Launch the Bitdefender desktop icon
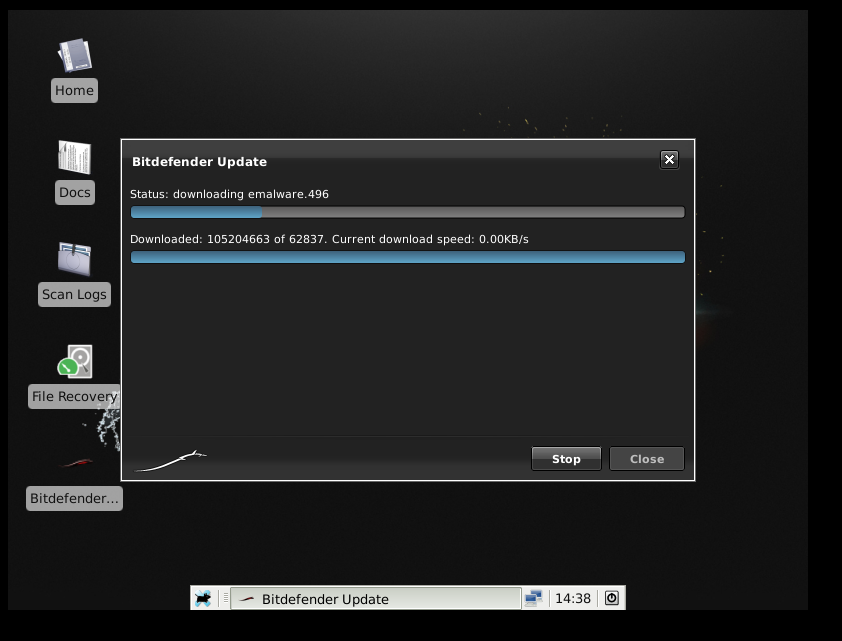This screenshot has width=842, height=641. point(76,463)
